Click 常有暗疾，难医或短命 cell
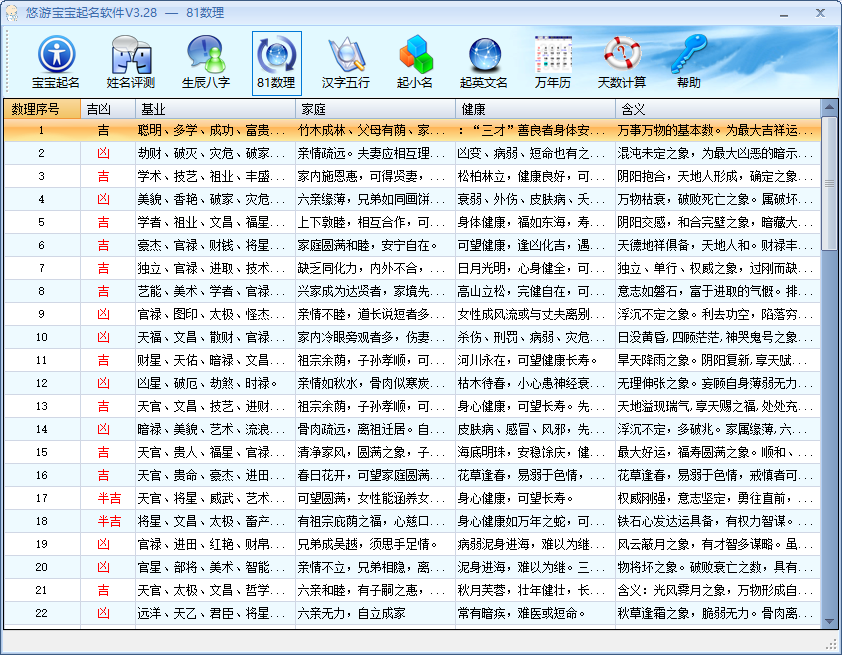Screen dimensions: 842x655 pyautogui.click(x=535, y=613)
